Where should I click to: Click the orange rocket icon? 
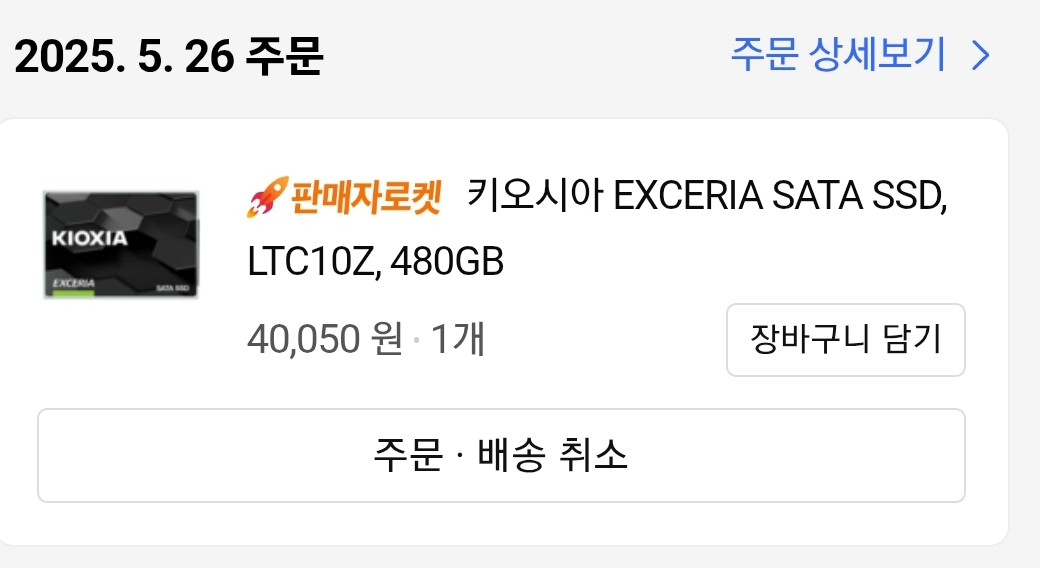pyautogui.click(x=267, y=196)
